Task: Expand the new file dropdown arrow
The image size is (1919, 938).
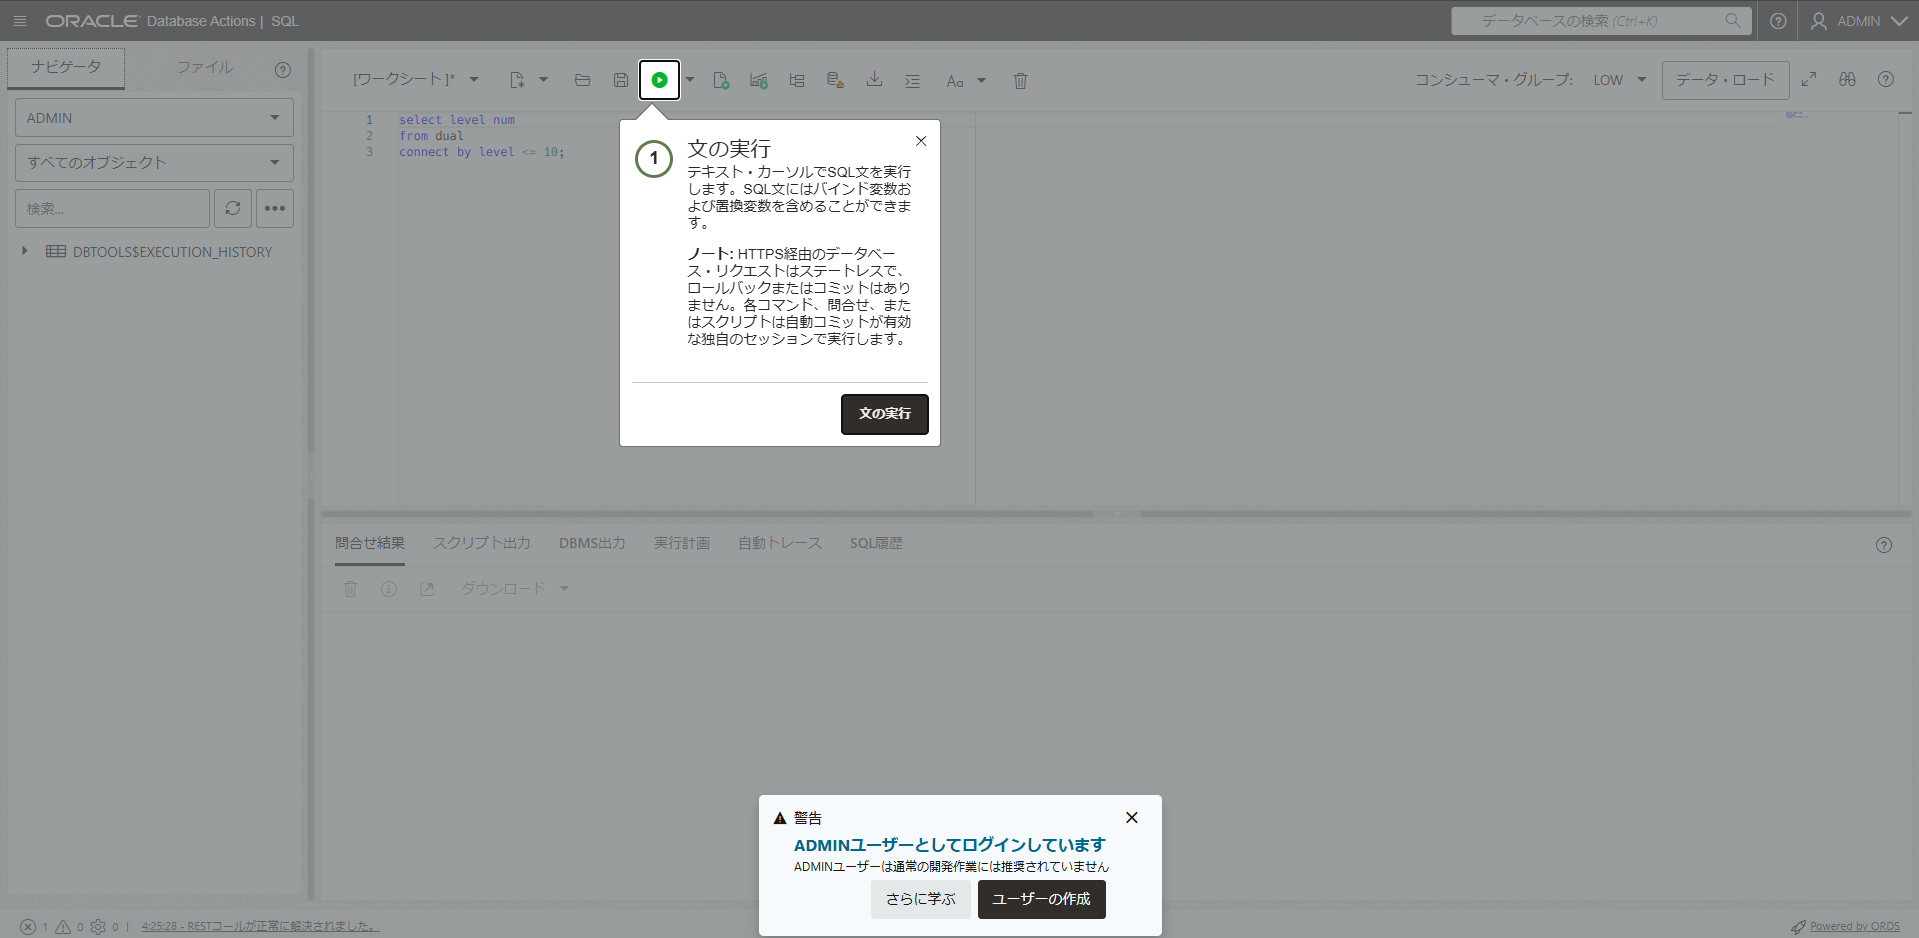Action: [x=543, y=80]
